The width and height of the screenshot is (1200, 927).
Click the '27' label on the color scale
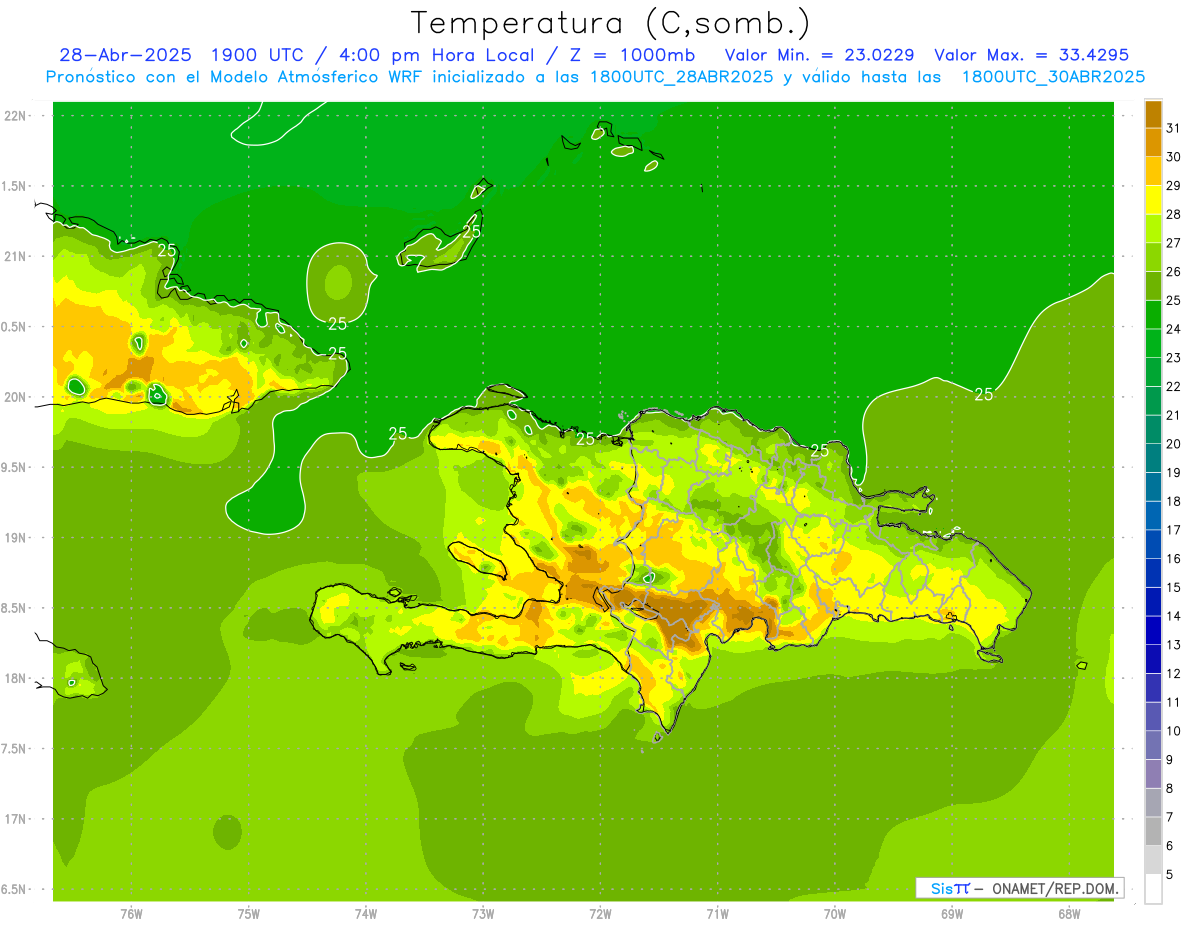pos(1174,243)
